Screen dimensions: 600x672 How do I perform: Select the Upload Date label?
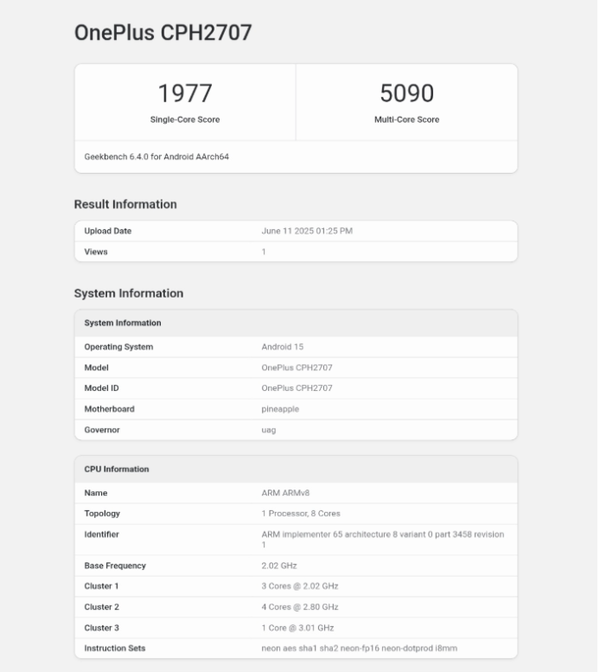point(108,231)
